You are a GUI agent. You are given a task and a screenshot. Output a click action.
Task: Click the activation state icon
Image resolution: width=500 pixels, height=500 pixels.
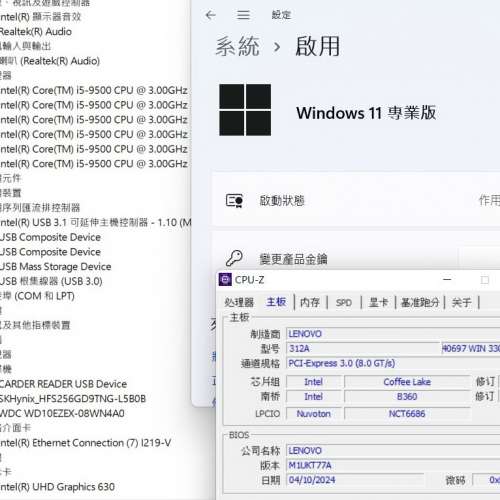click(x=234, y=201)
